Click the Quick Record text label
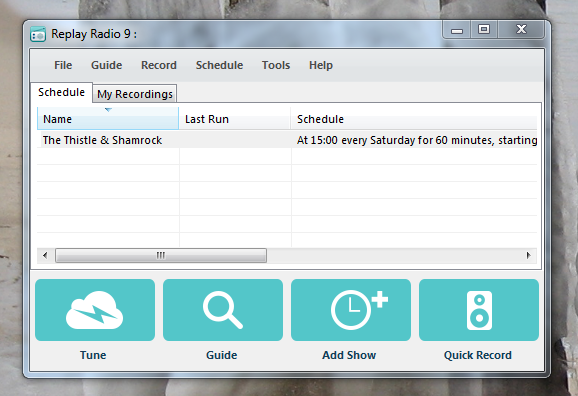The width and height of the screenshot is (578, 396). click(478, 355)
